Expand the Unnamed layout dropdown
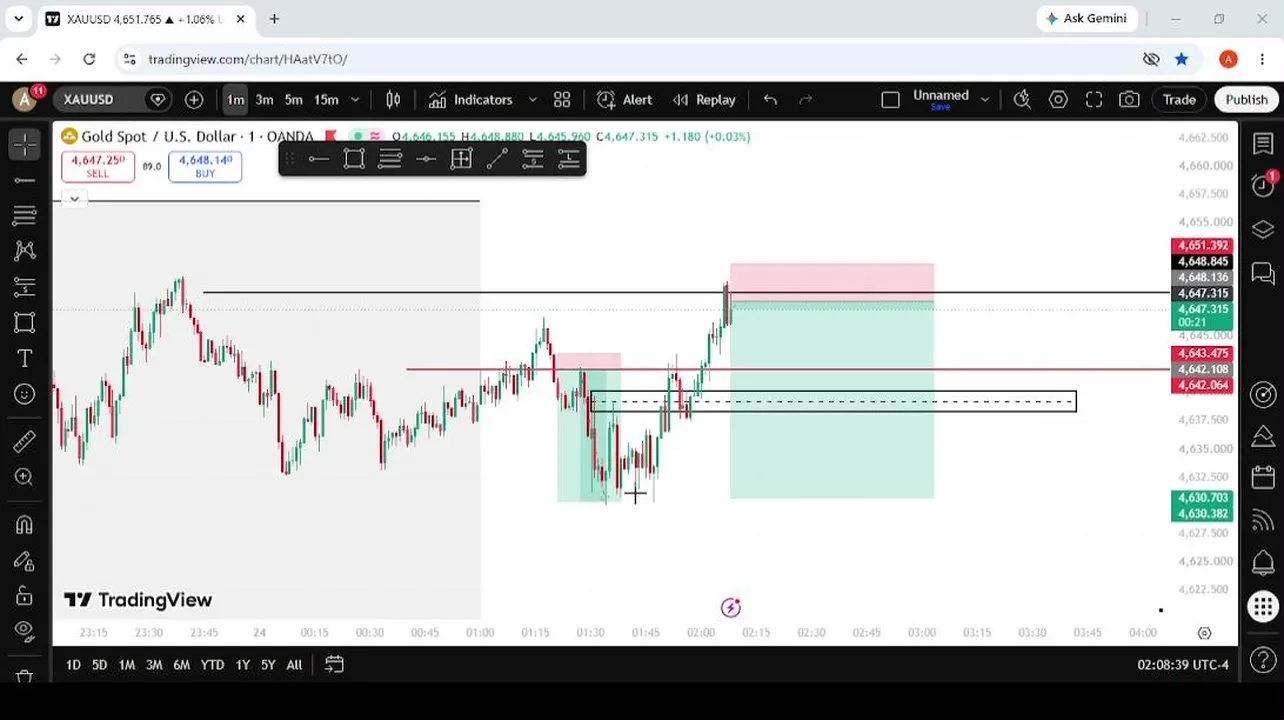The height and width of the screenshot is (720, 1284). tap(984, 99)
